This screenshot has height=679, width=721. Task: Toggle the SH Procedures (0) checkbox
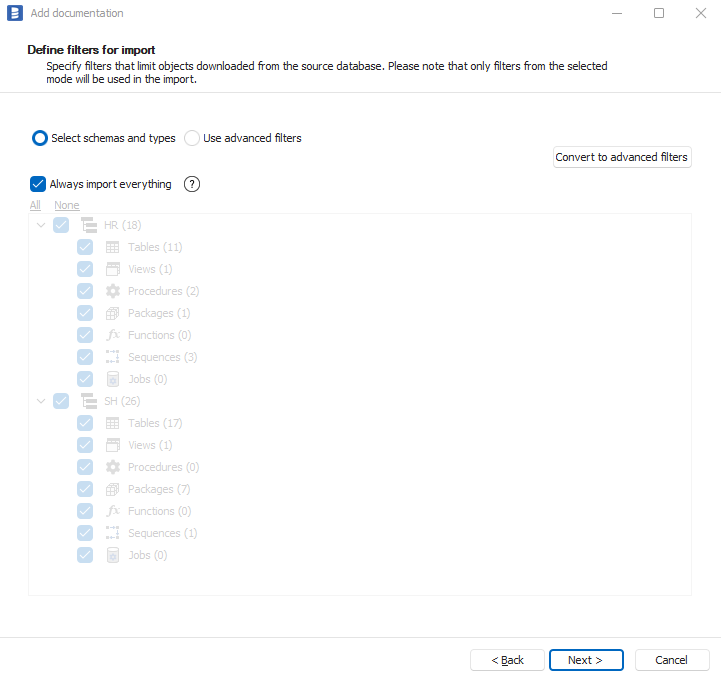coord(85,467)
